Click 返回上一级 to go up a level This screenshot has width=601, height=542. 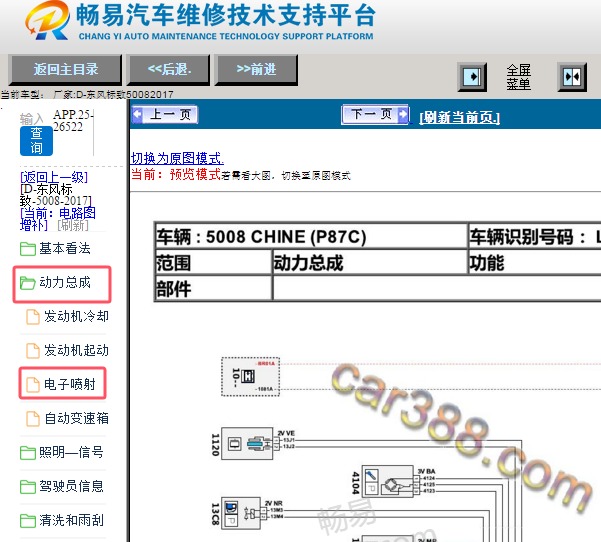coord(54,177)
